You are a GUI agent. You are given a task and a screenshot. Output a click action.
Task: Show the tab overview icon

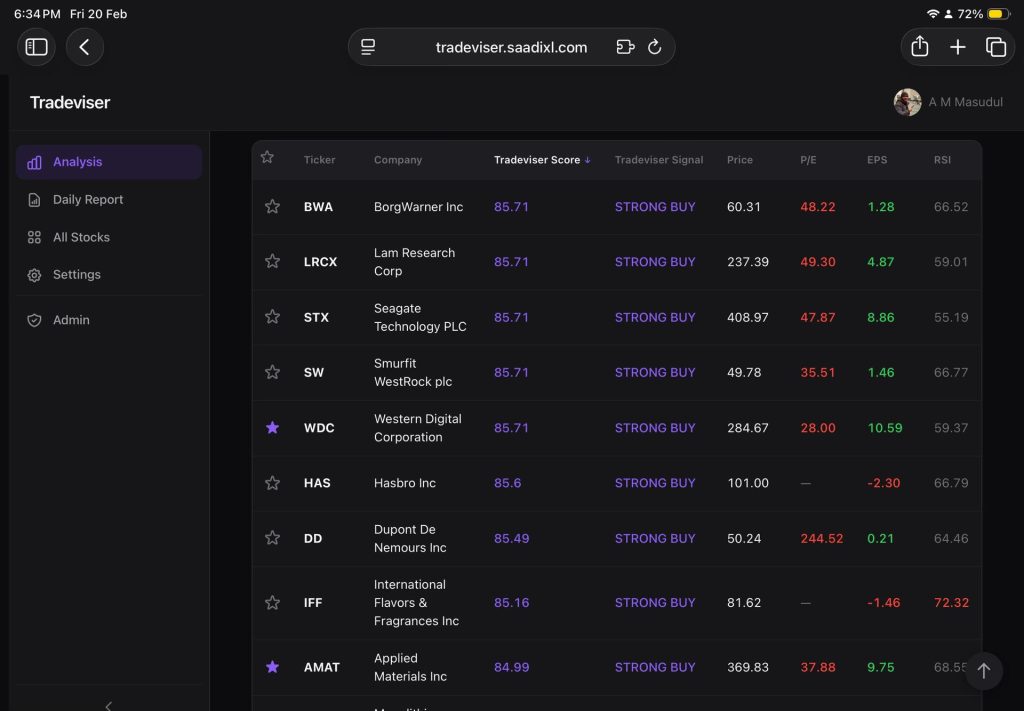point(995,47)
